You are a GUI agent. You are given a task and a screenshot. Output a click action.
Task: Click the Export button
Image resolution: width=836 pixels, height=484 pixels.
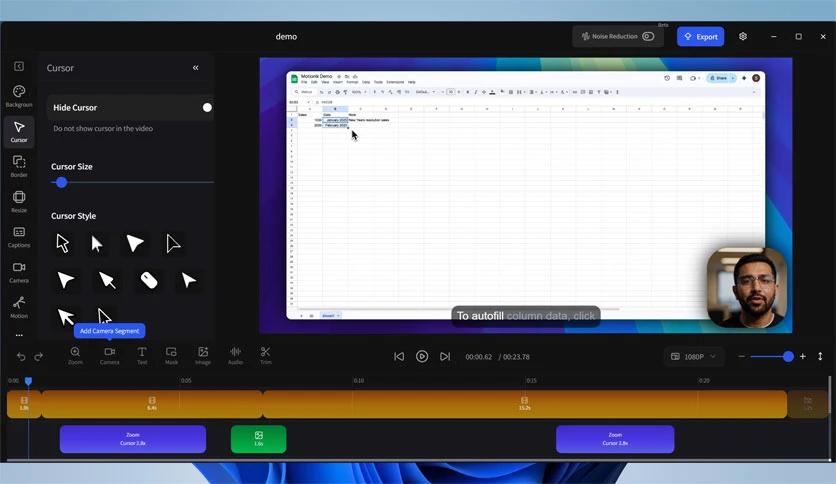coord(701,37)
